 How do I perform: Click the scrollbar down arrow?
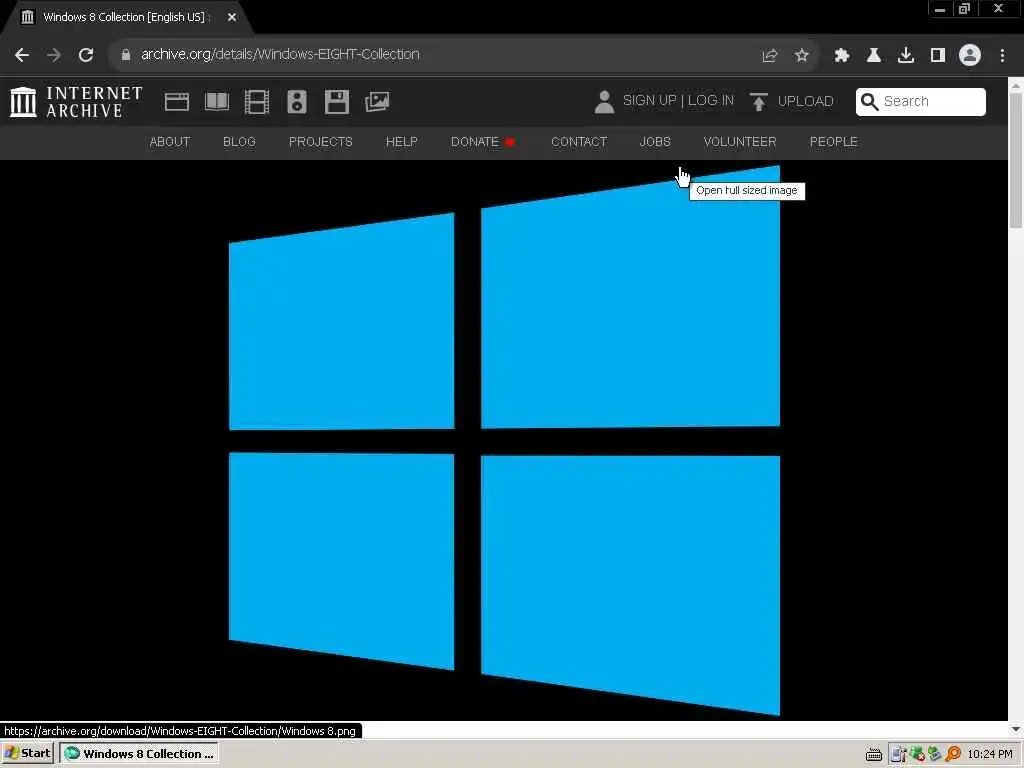click(x=1016, y=729)
